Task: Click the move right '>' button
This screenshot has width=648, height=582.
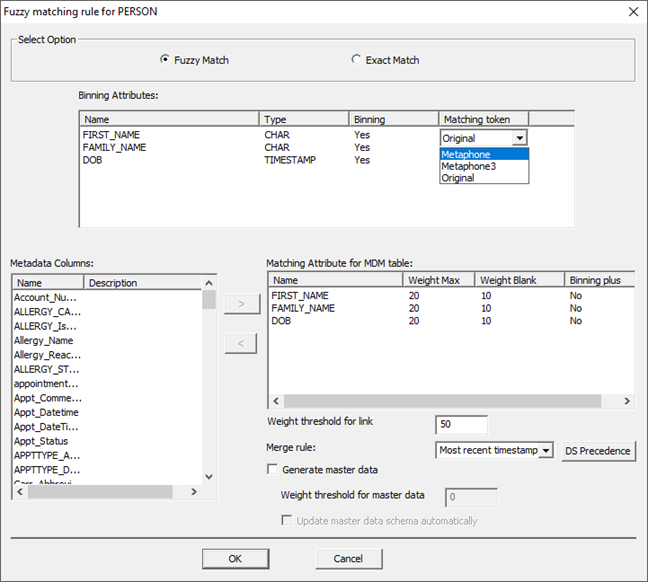Action: pos(242,304)
